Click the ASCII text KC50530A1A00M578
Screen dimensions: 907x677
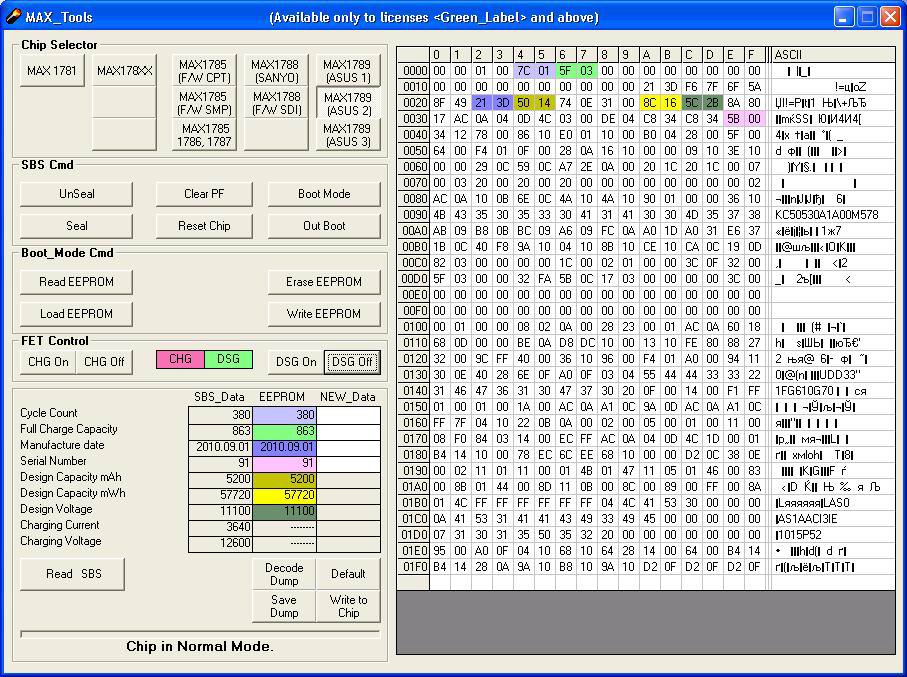coord(827,215)
